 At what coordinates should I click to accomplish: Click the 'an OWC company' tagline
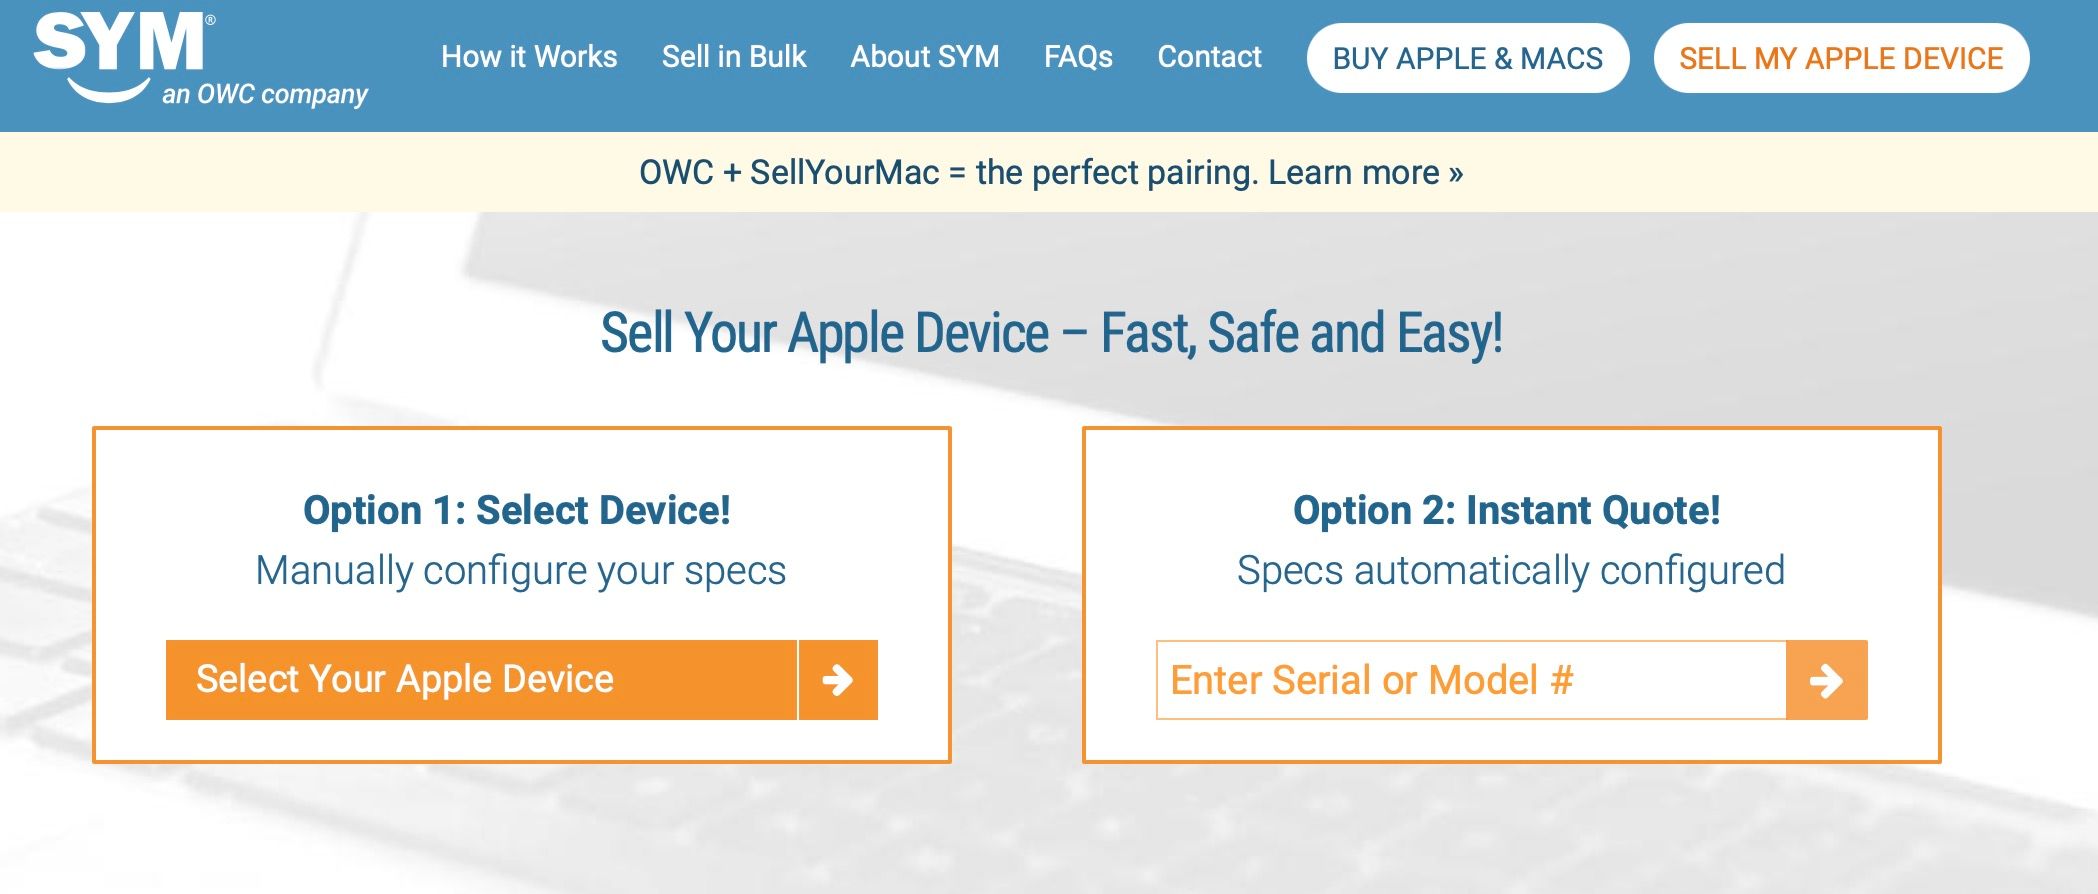coord(265,95)
